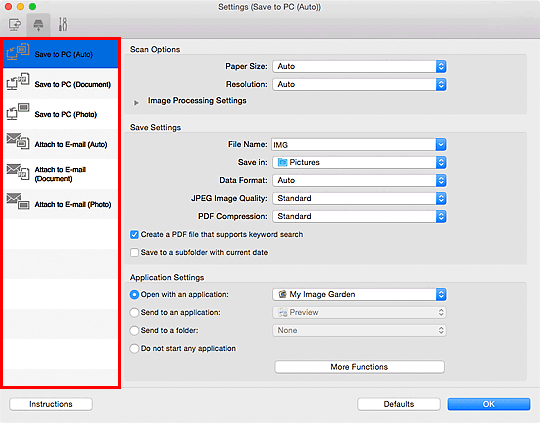Image resolution: width=540 pixels, height=423 pixels.
Task: Open the Data Format dropdown
Action: [359, 180]
